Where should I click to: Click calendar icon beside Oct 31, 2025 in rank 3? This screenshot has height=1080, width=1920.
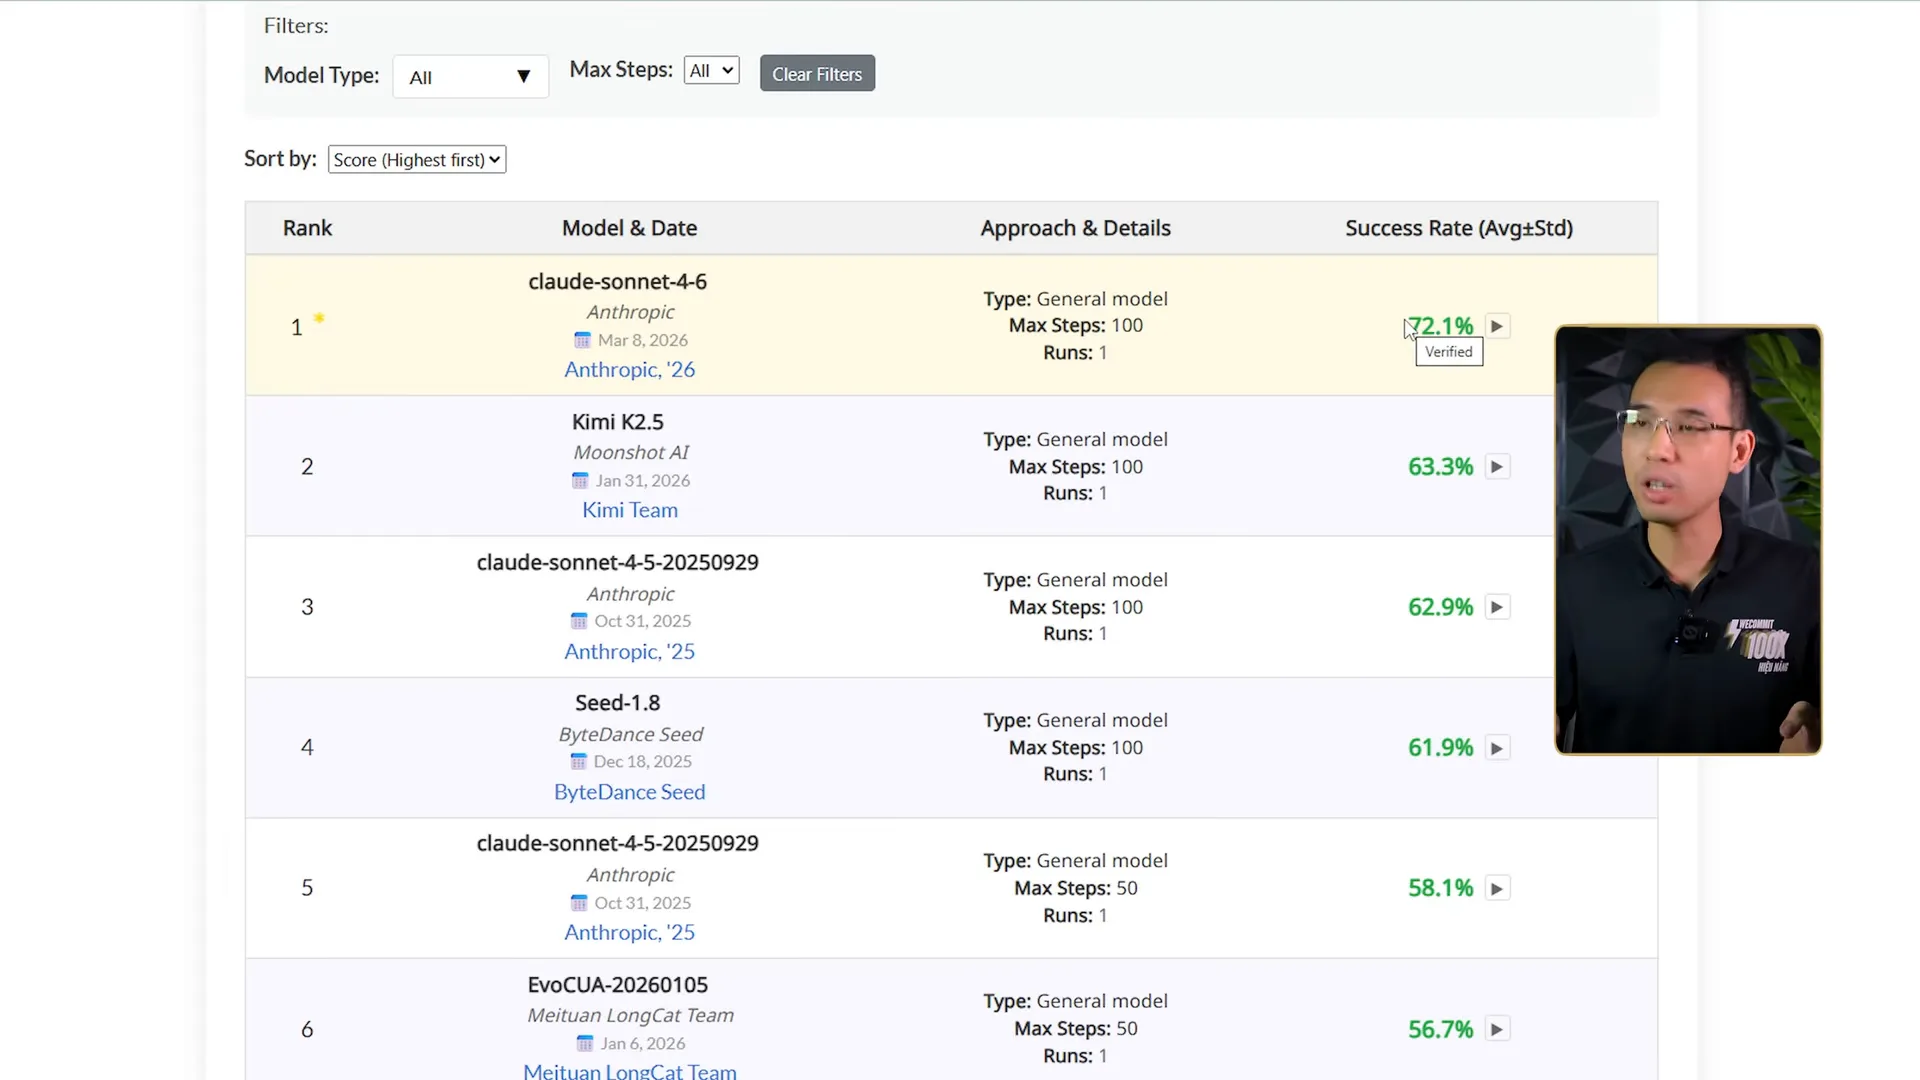click(x=579, y=621)
